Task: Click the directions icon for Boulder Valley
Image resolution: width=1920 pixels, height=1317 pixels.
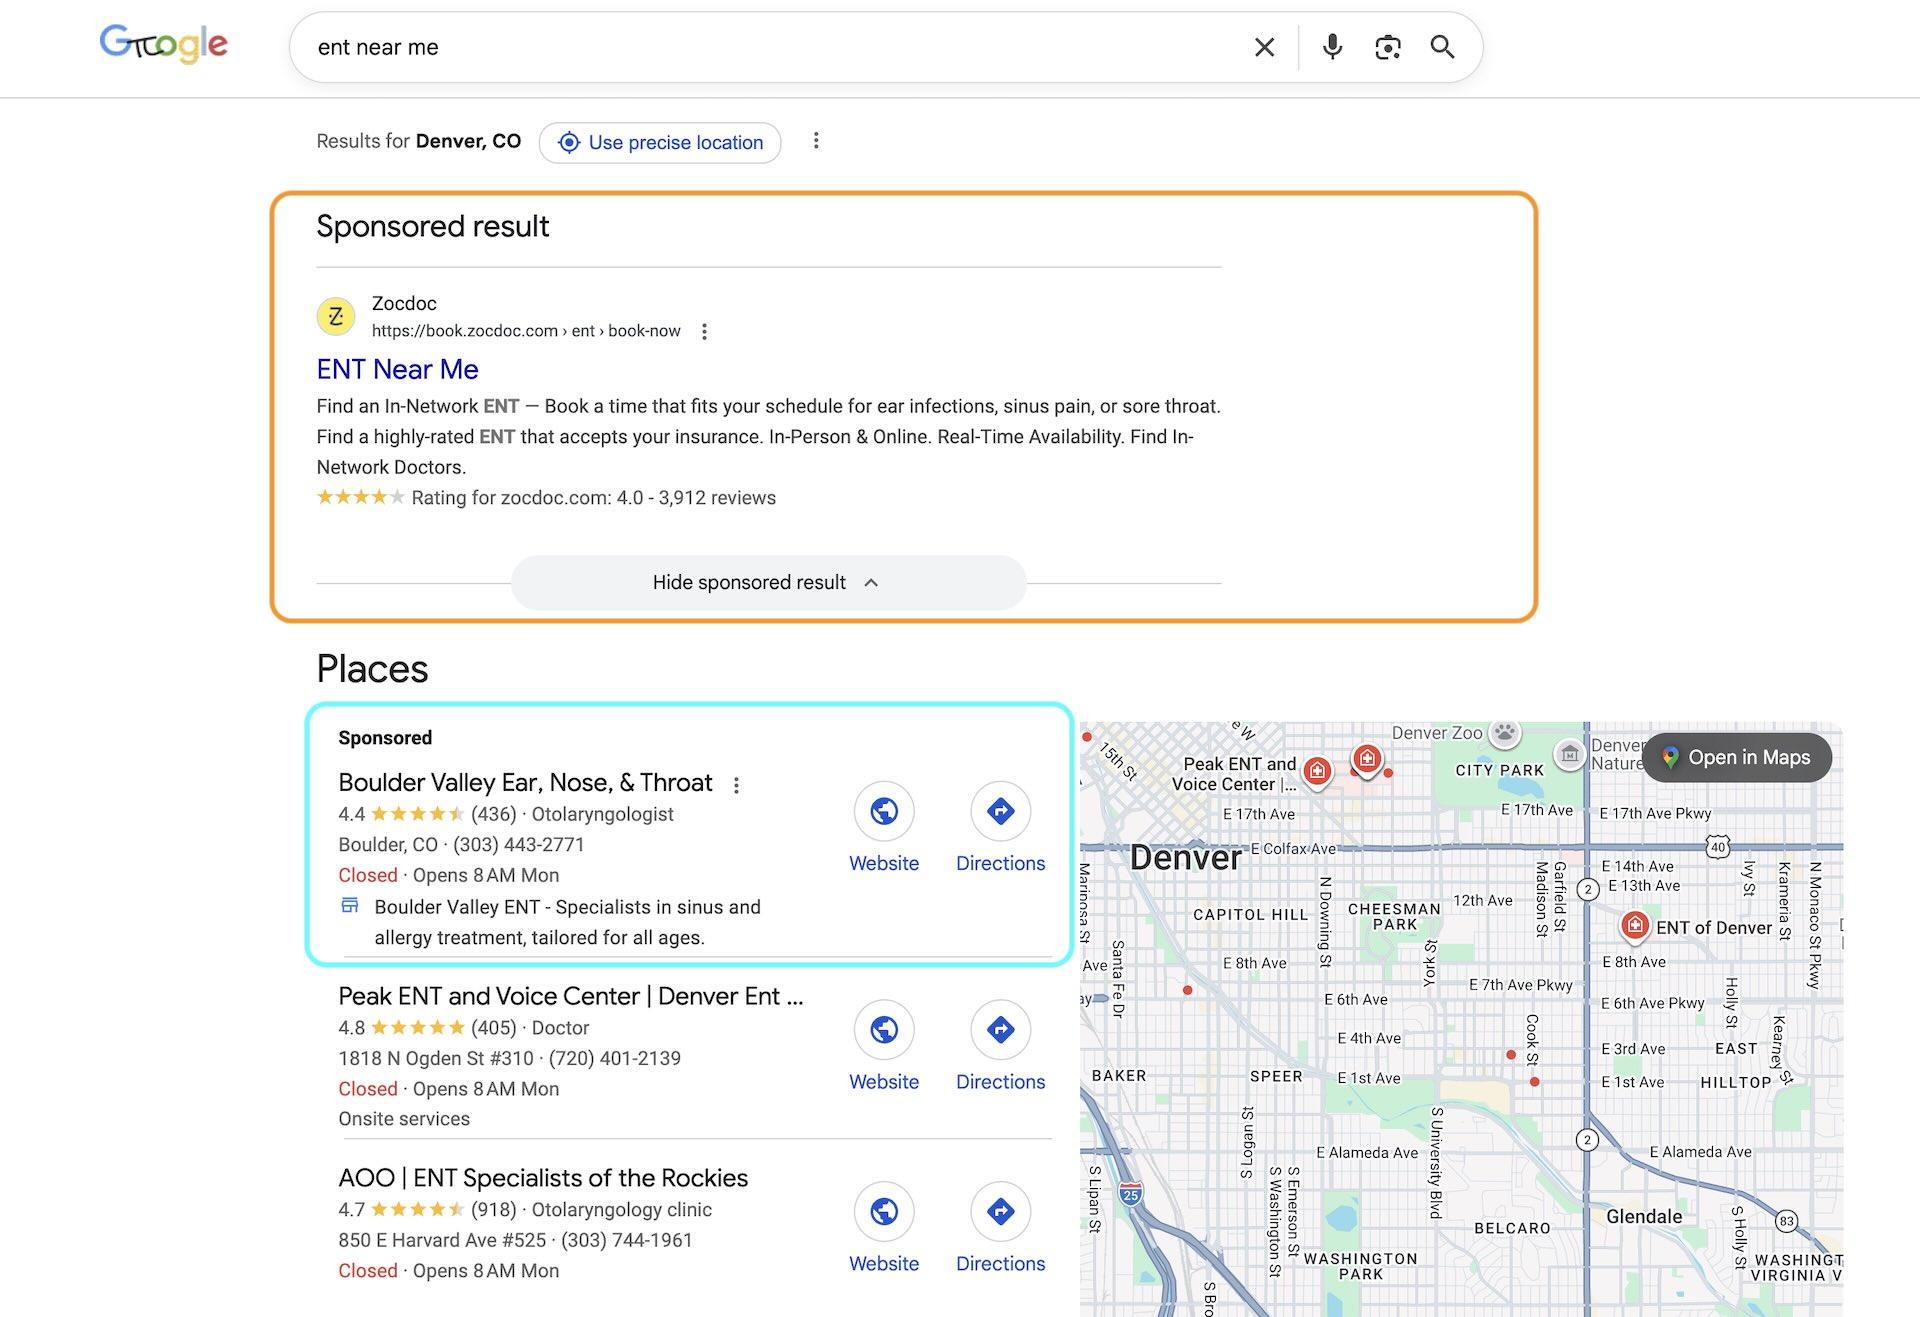Action: pos(1000,811)
